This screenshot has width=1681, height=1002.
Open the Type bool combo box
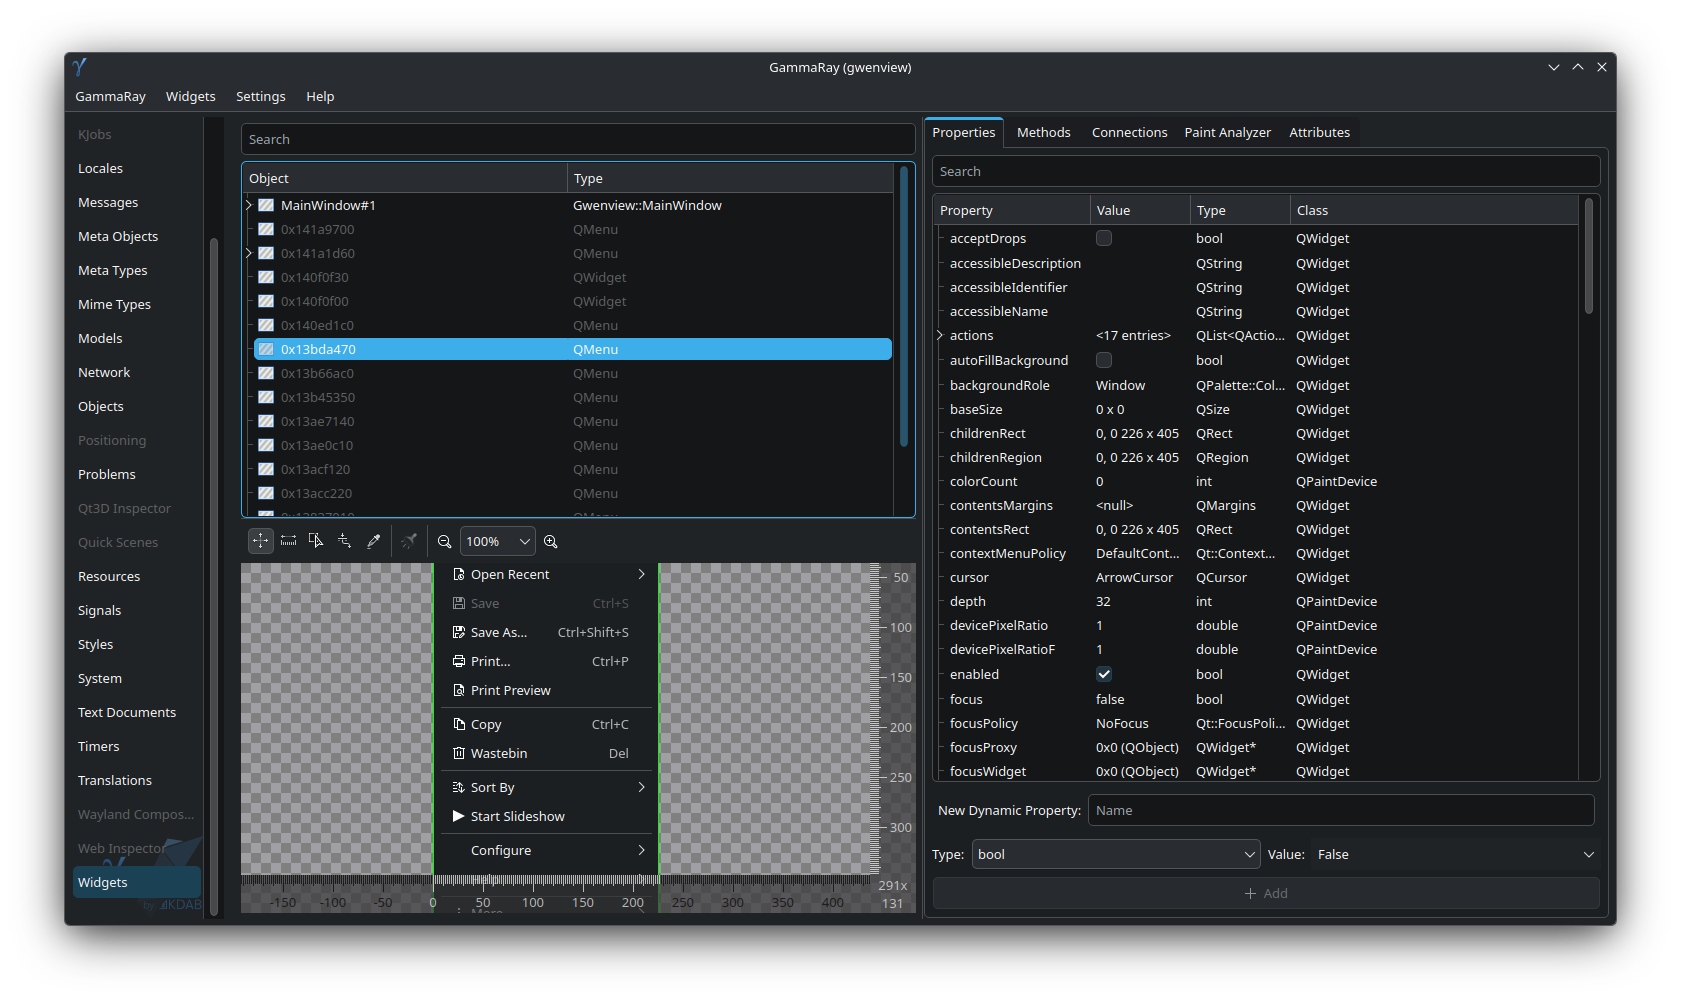pyautogui.click(x=1116, y=854)
